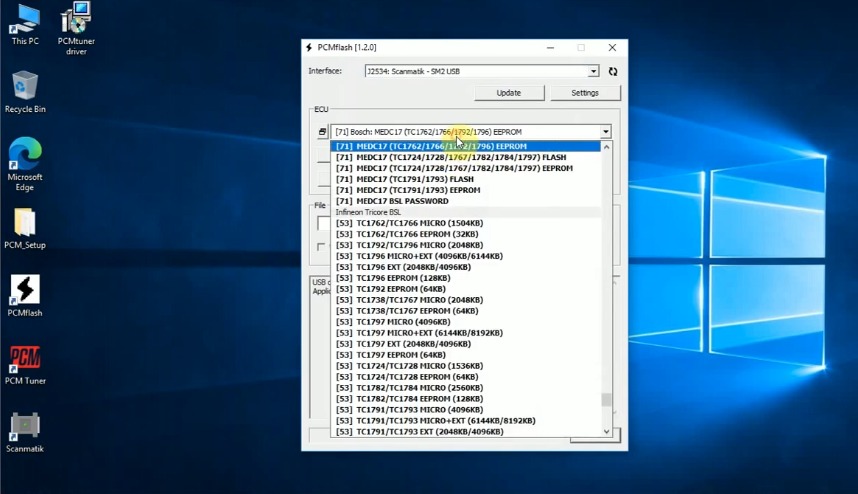The image size is (858, 494).
Task: Choose MEDC17 (TC1791/1793) FLASH
Action: (x=465, y=179)
